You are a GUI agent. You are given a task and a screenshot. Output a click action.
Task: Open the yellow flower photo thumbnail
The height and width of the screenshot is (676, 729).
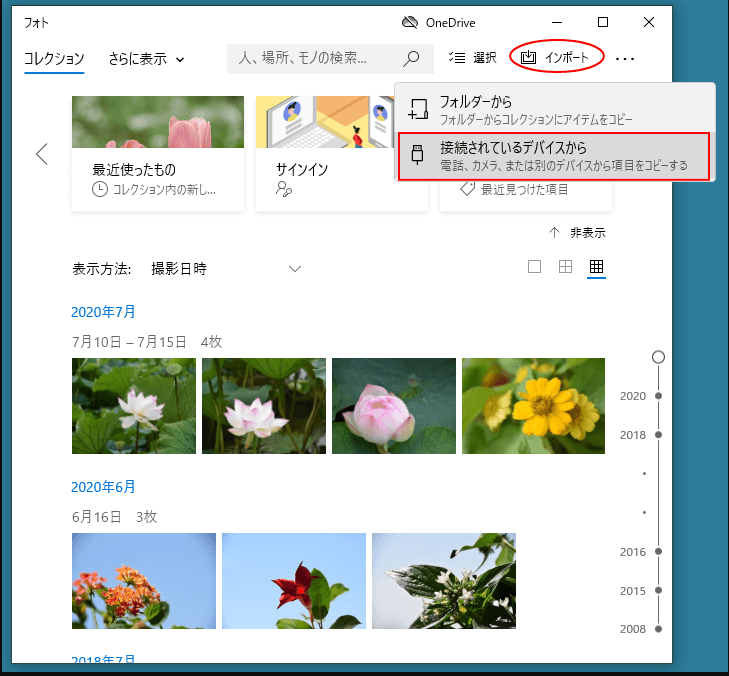point(533,406)
